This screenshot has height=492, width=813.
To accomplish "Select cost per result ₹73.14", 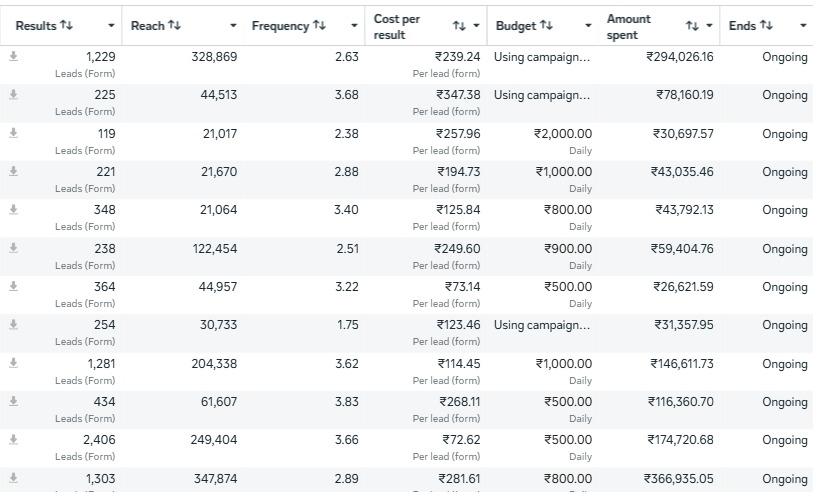I will coord(462,287).
